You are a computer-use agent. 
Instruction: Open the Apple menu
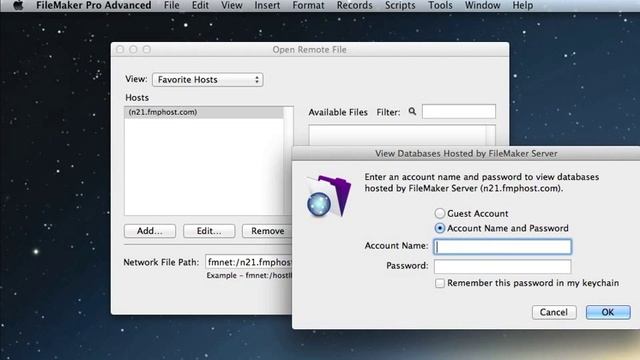click(x=18, y=5)
